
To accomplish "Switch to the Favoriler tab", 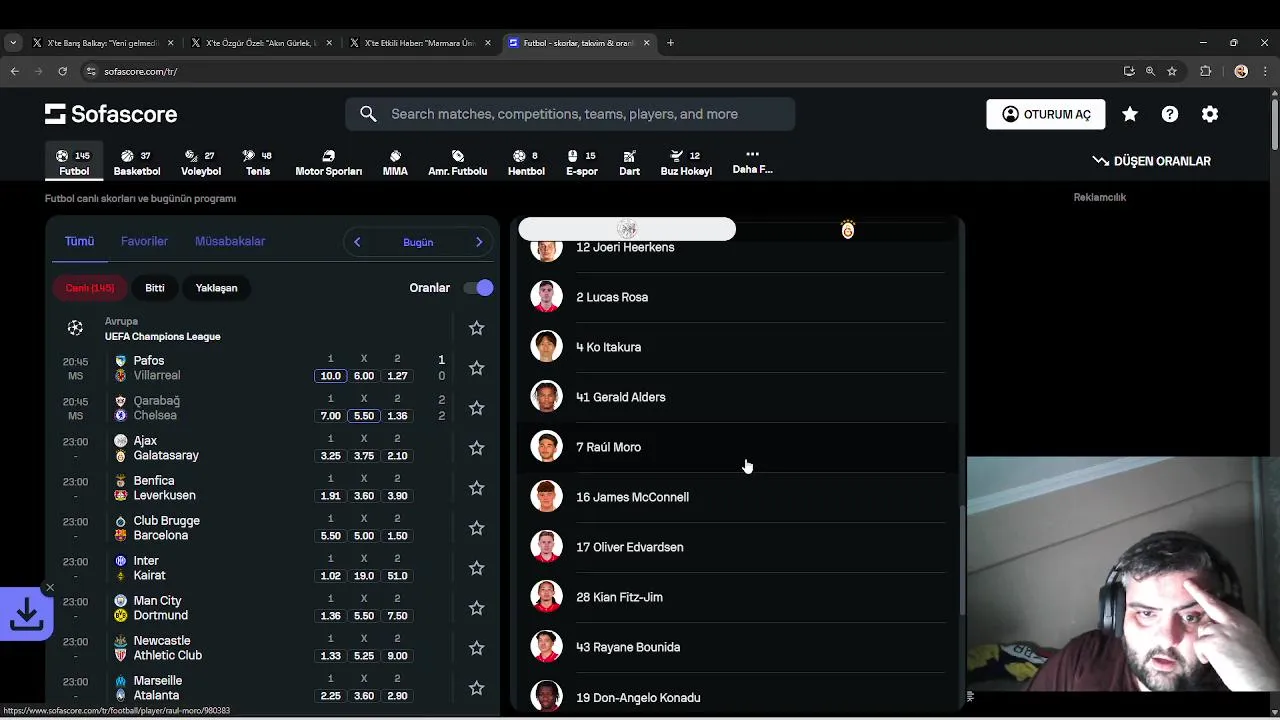I will click(x=144, y=241).
